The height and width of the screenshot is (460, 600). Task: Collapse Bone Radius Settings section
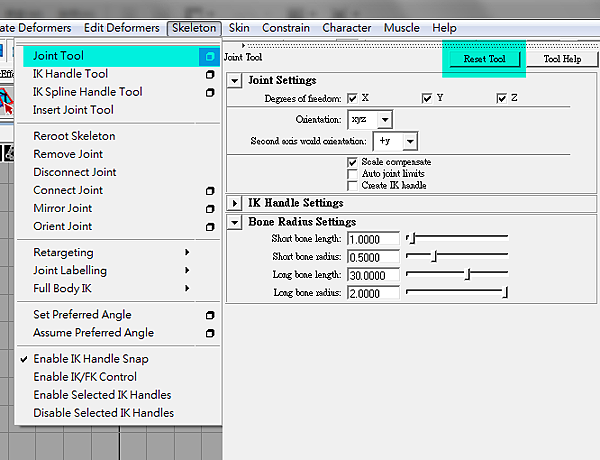click(x=235, y=222)
